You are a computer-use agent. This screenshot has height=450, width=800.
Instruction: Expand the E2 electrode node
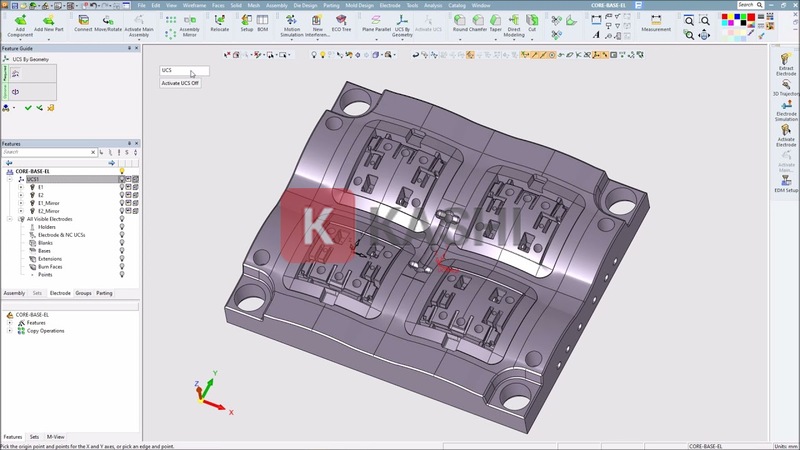(x=21, y=195)
